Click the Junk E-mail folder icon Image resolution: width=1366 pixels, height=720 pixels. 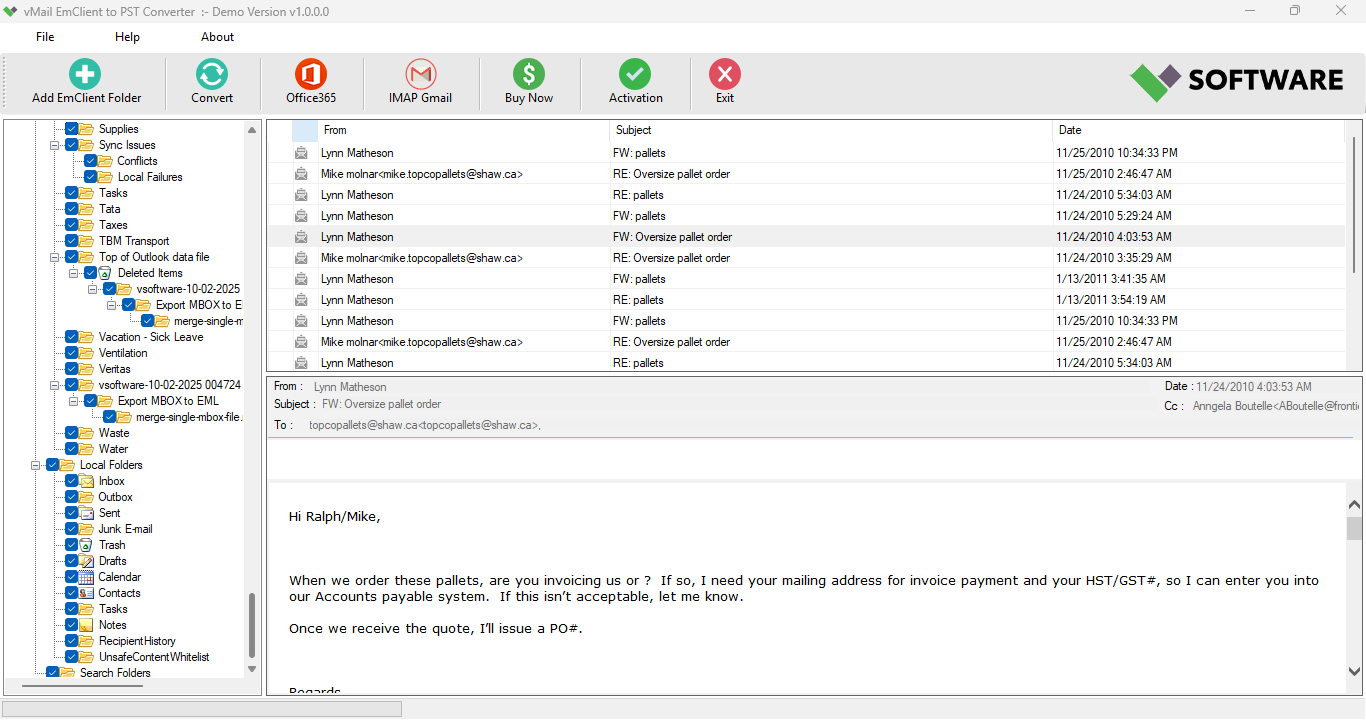point(87,529)
